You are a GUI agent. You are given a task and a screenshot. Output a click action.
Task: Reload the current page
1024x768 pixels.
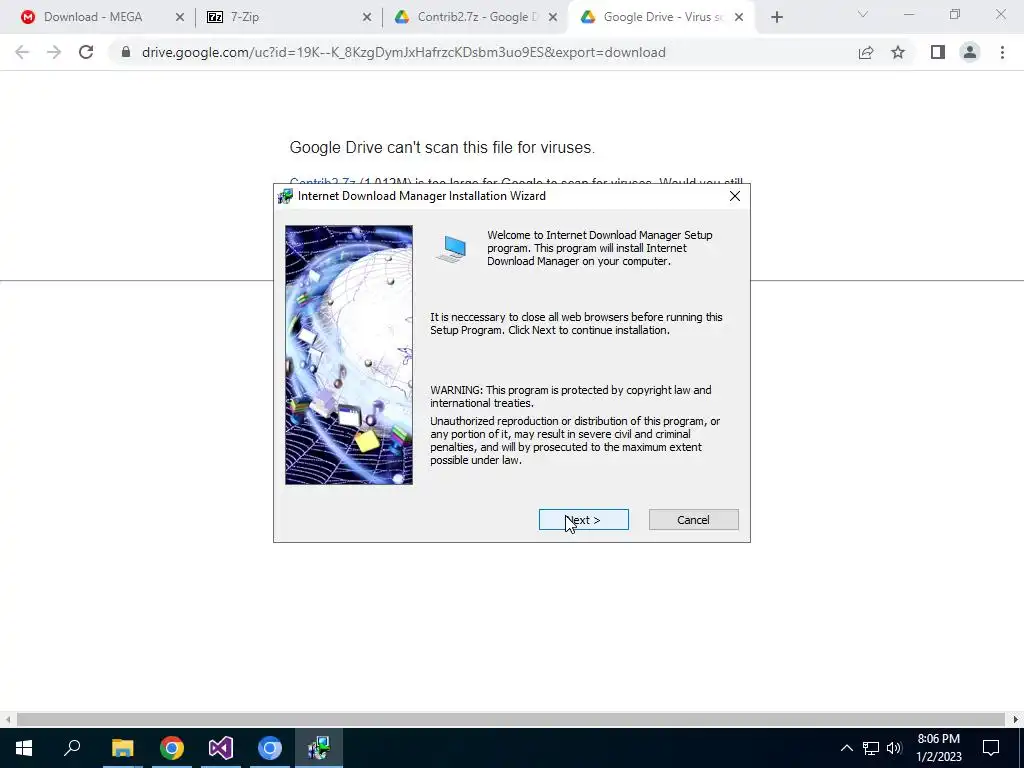86,52
